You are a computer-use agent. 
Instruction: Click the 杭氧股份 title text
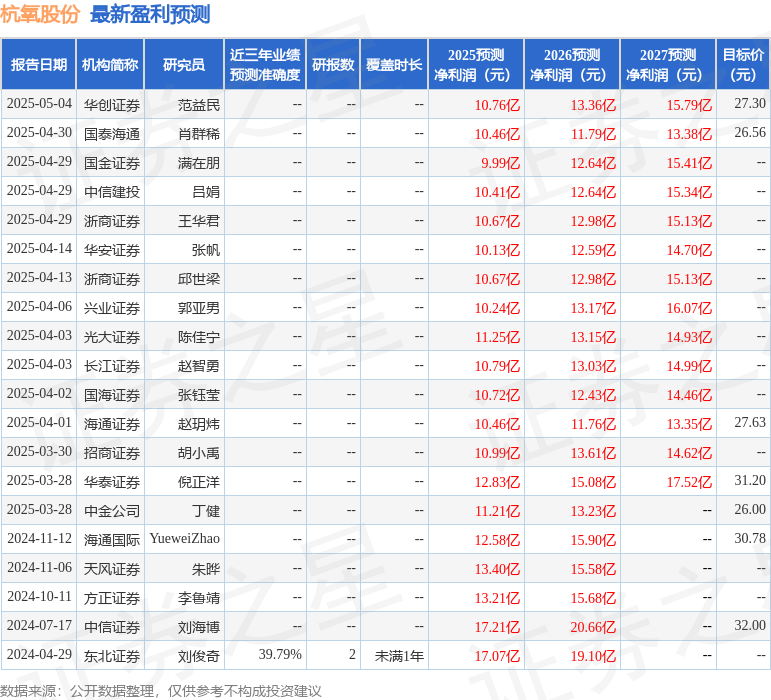[39, 14]
